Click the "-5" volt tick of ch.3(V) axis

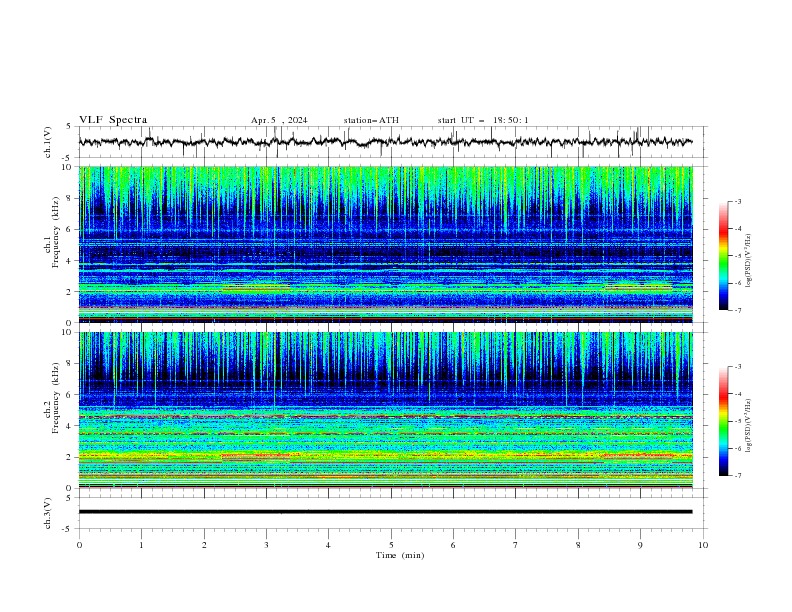click(x=68, y=529)
